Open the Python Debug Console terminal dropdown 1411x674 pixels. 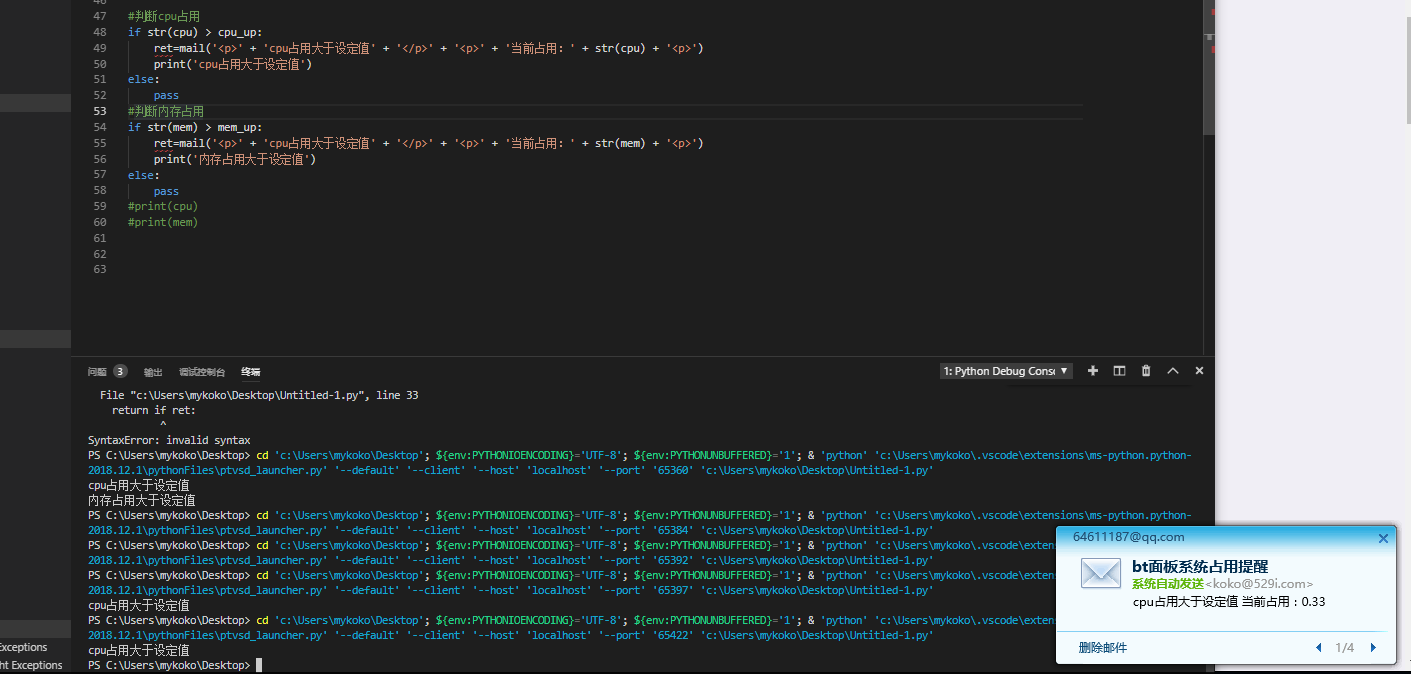1006,371
